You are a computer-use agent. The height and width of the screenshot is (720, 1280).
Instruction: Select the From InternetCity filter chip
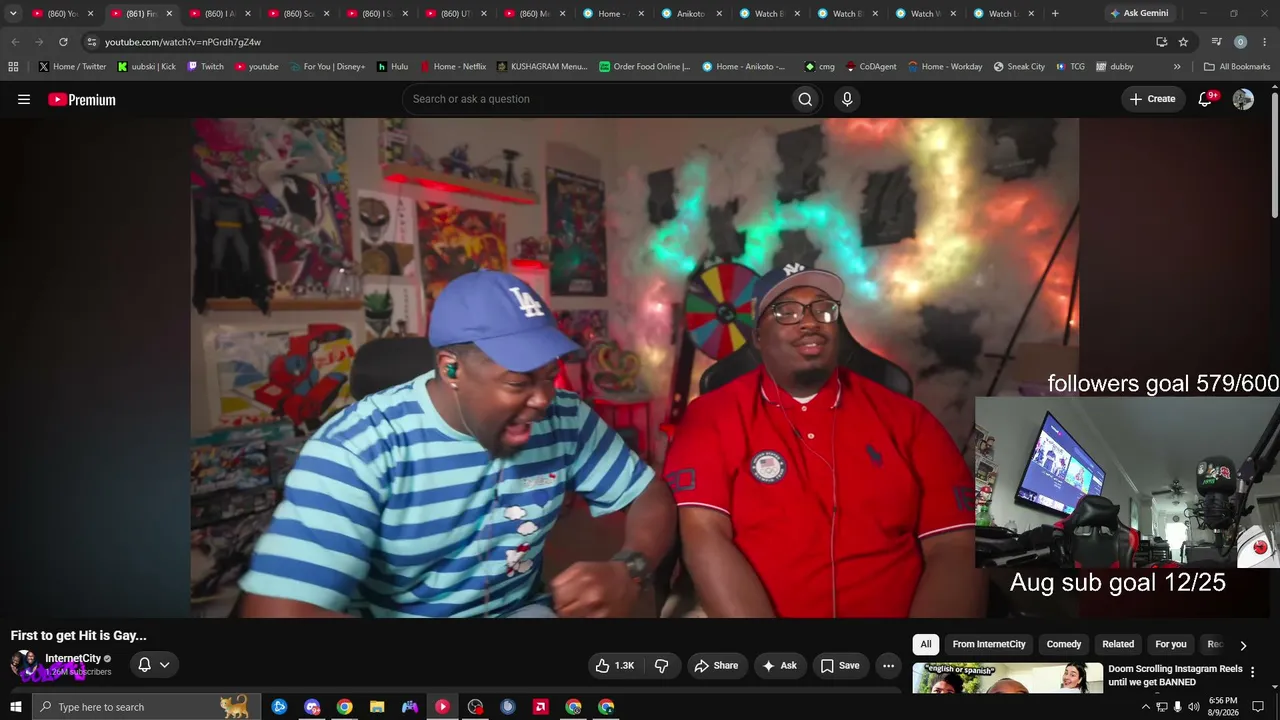point(989,644)
